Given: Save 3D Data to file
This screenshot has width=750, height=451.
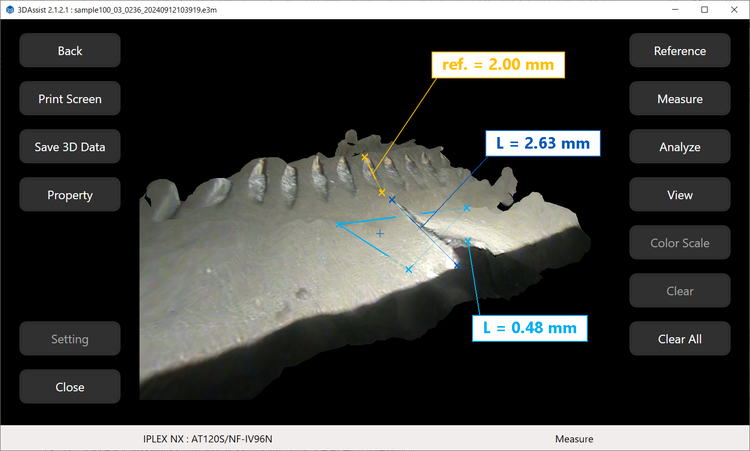Looking at the screenshot, I should click(x=70, y=147).
